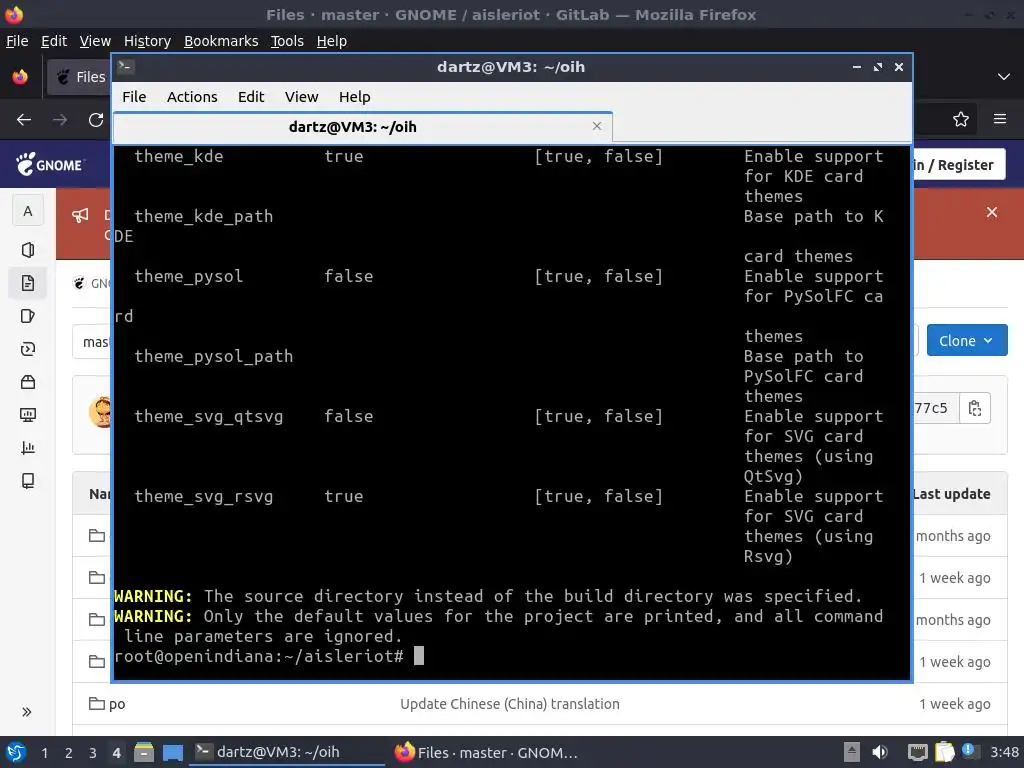Click Firefox Files tab
Image resolution: width=1024 pixels, height=768 pixels.
pyautogui.click(x=80, y=76)
